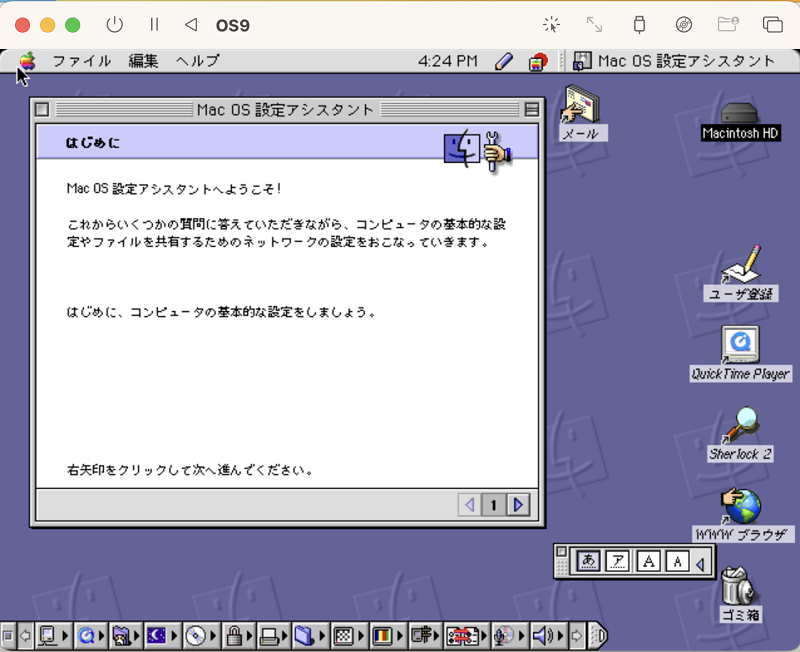Click the 4:24 PM menu bar clock
The image size is (800, 652).
(448, 61)
